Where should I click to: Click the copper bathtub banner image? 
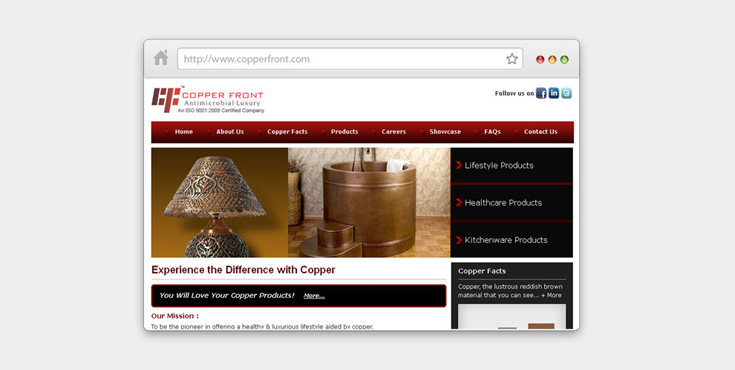[369, 203]
